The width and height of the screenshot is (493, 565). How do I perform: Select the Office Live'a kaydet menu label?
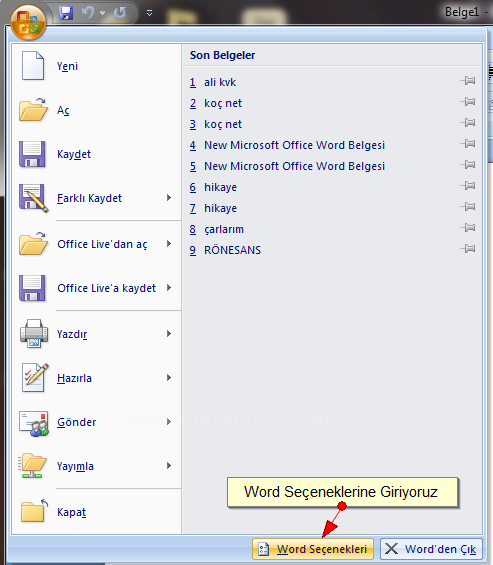click(107, 288)
